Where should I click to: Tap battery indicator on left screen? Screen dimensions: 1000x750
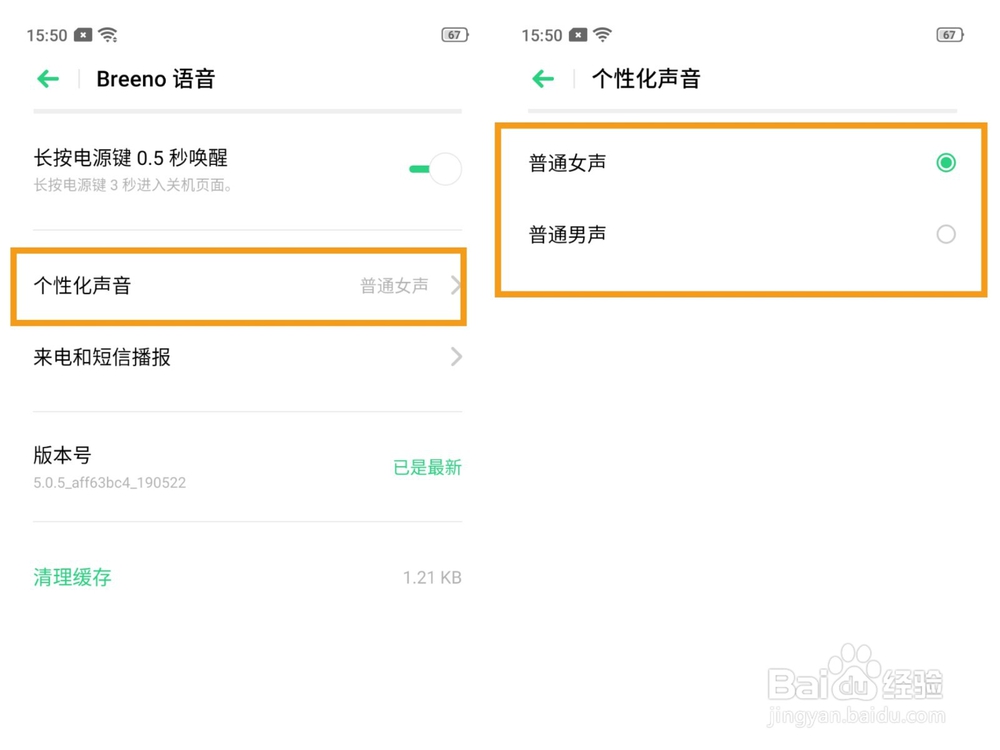click(x=455, y=35)
